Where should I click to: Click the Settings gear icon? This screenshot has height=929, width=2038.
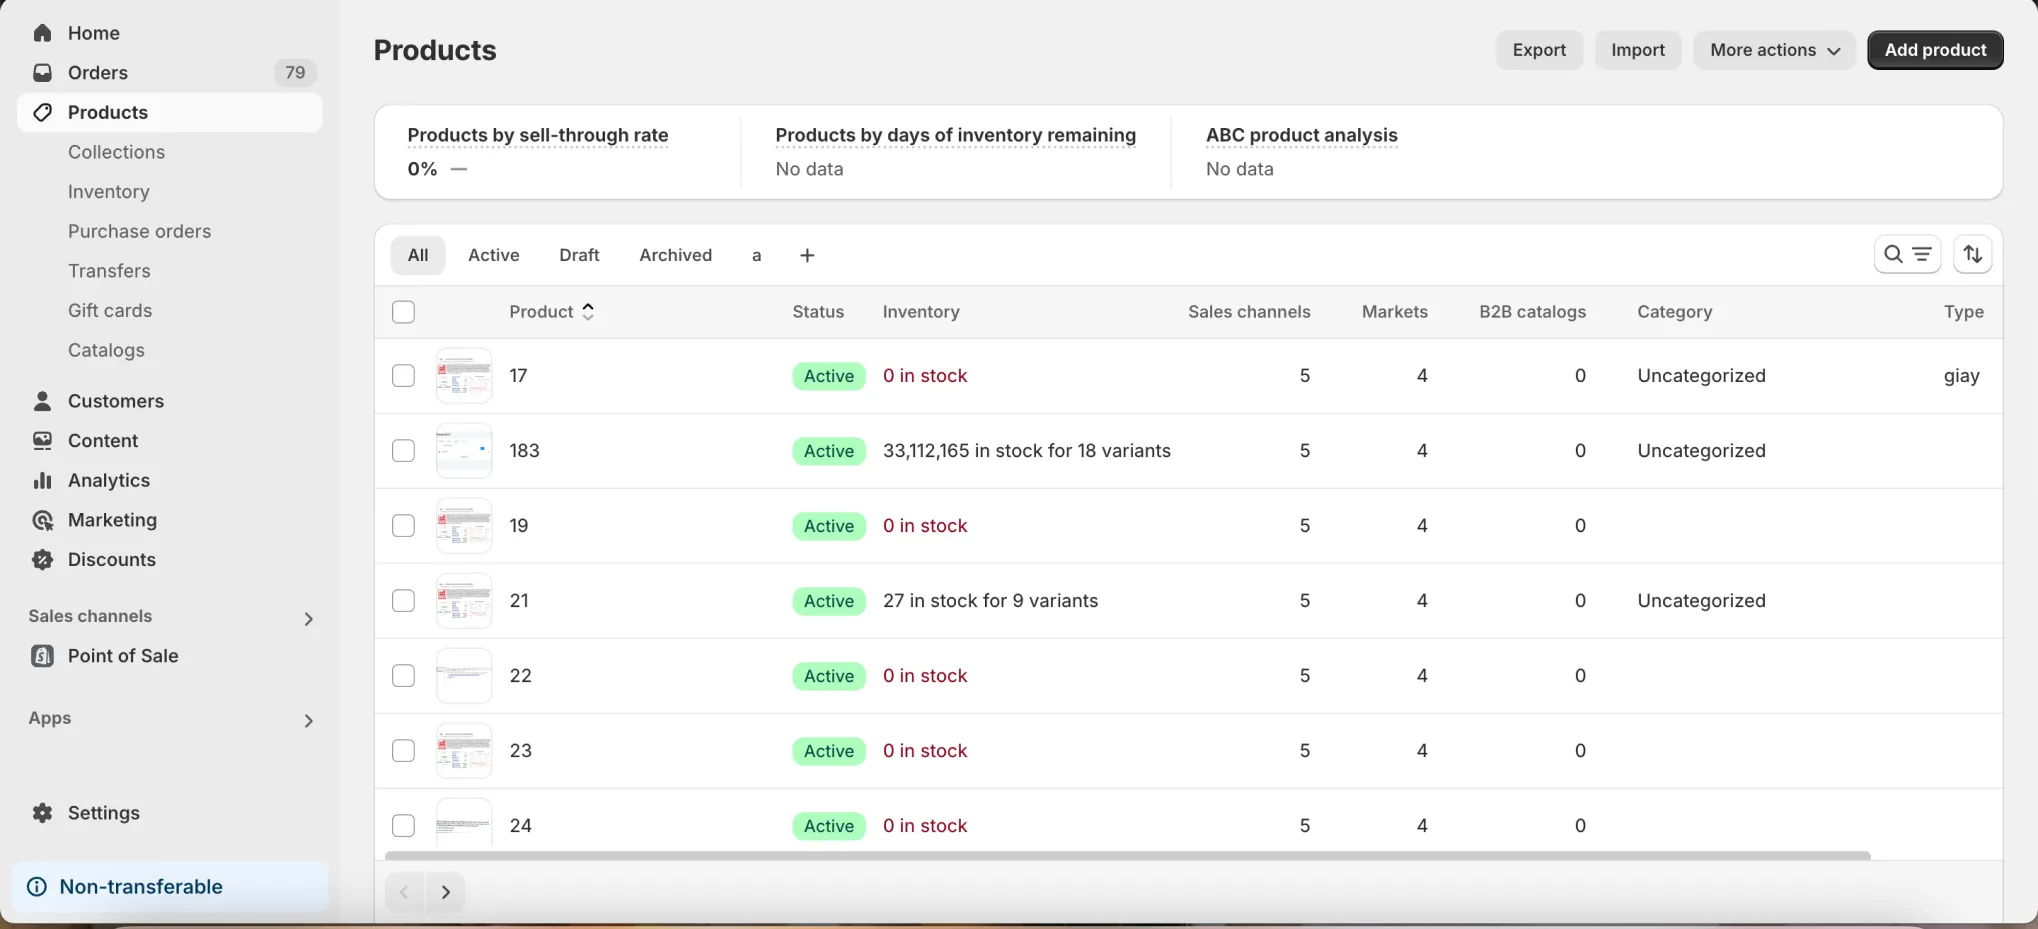[x=42, y=813]
